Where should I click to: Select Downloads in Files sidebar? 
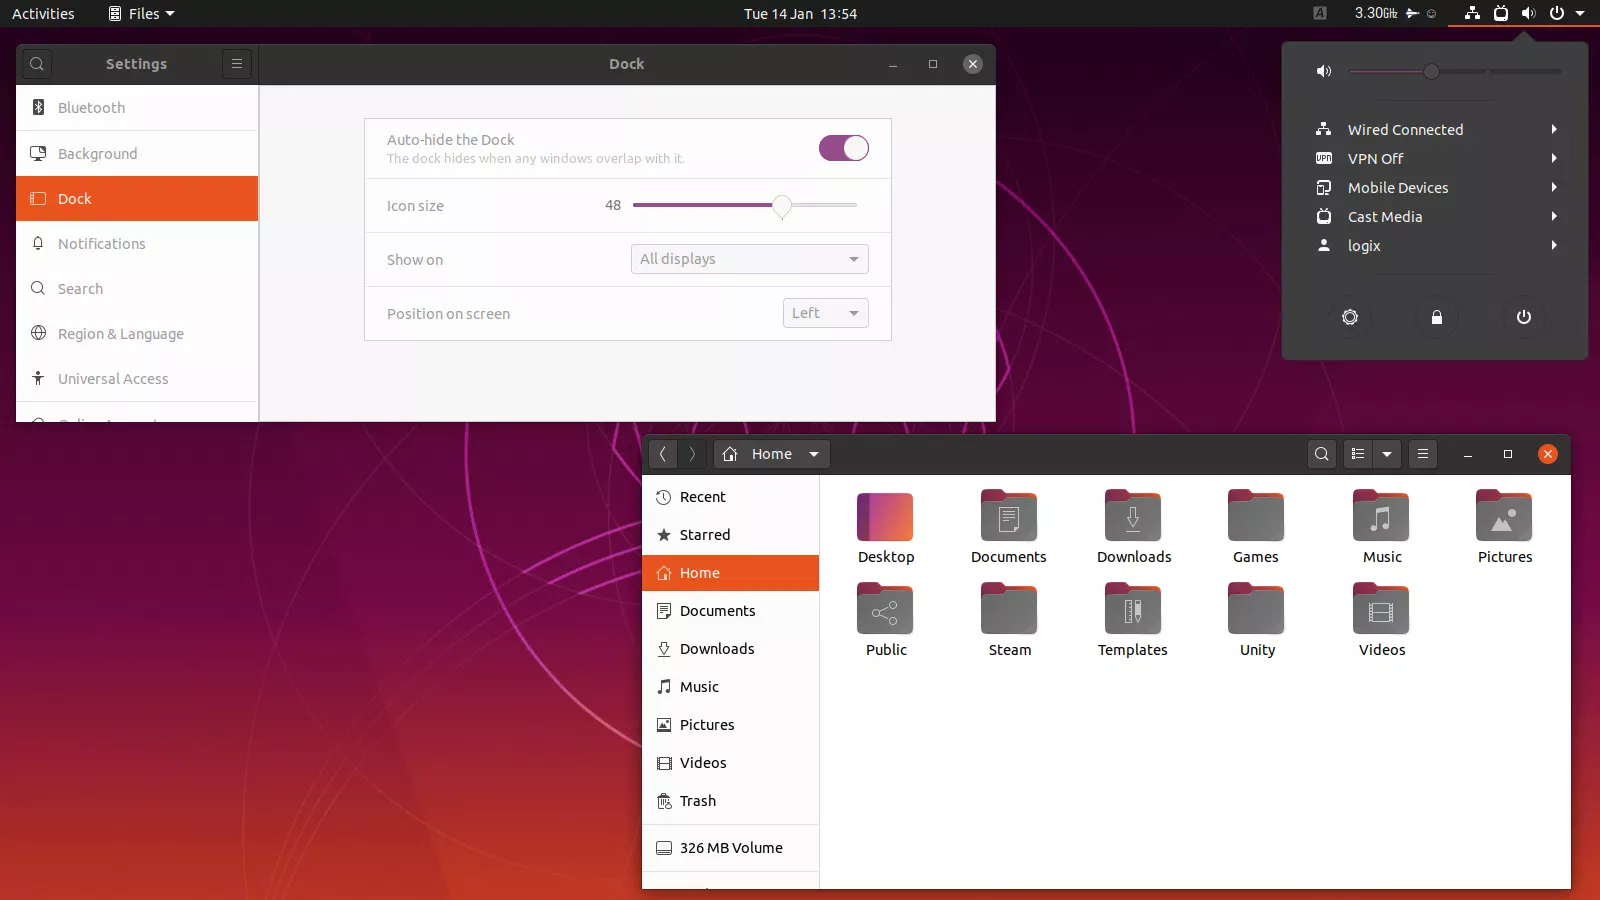point(731,649)
